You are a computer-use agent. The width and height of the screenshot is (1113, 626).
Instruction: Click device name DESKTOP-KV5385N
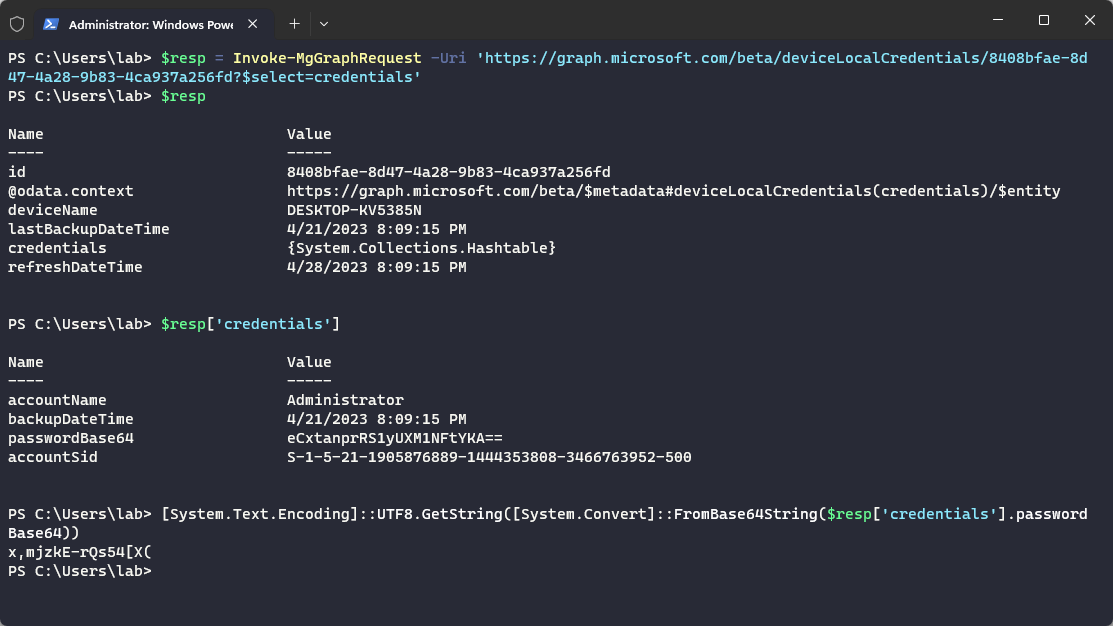click(x=354, y=210)
